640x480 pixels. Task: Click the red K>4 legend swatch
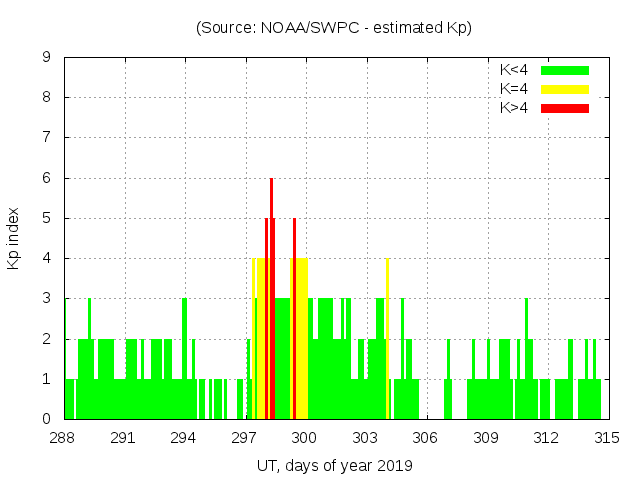565,108
